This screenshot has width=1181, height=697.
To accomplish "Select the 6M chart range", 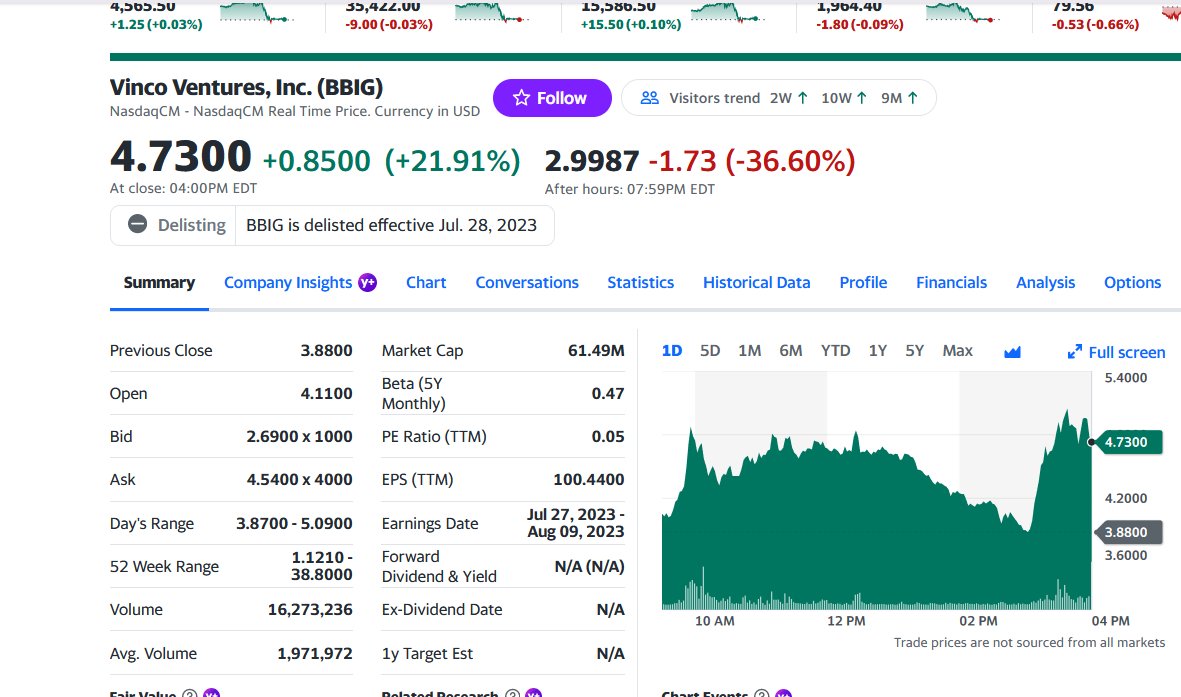I will [790, 350].
